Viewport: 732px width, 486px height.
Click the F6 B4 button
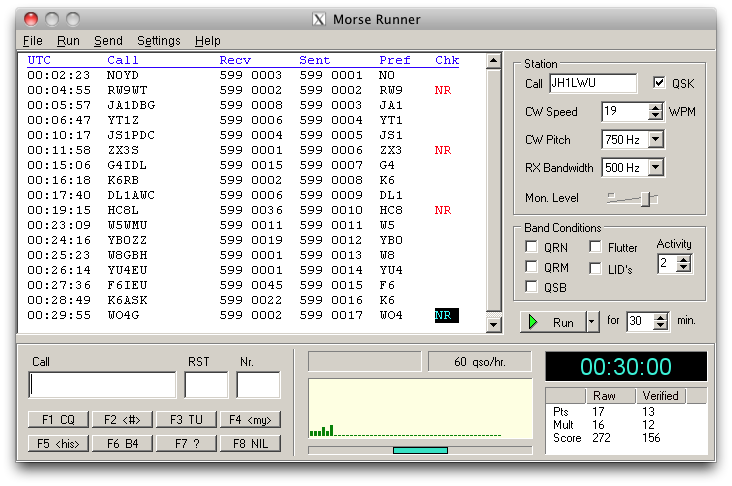[x=122, y=443]
